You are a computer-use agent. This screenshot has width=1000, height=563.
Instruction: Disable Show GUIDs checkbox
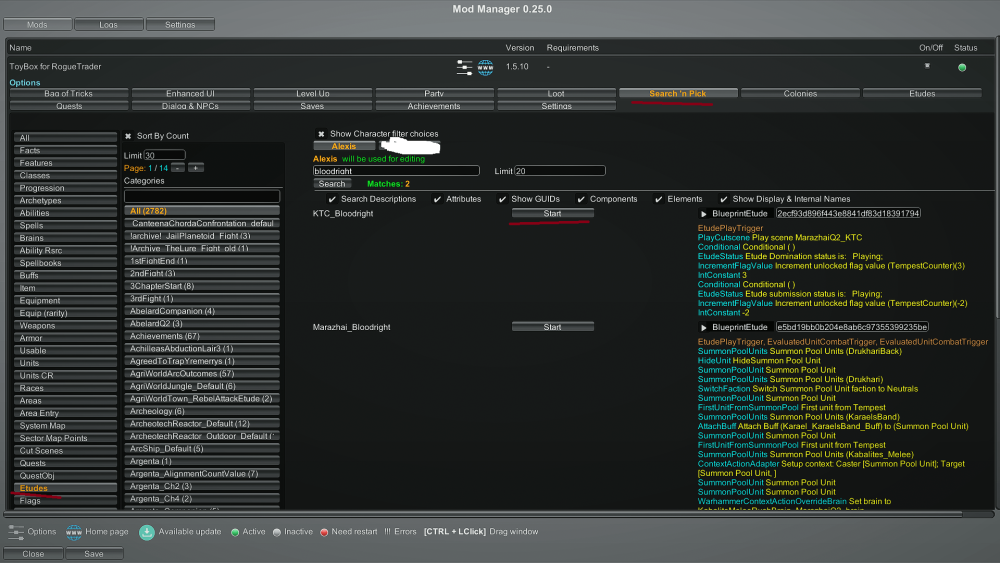(x=500, y=199)
